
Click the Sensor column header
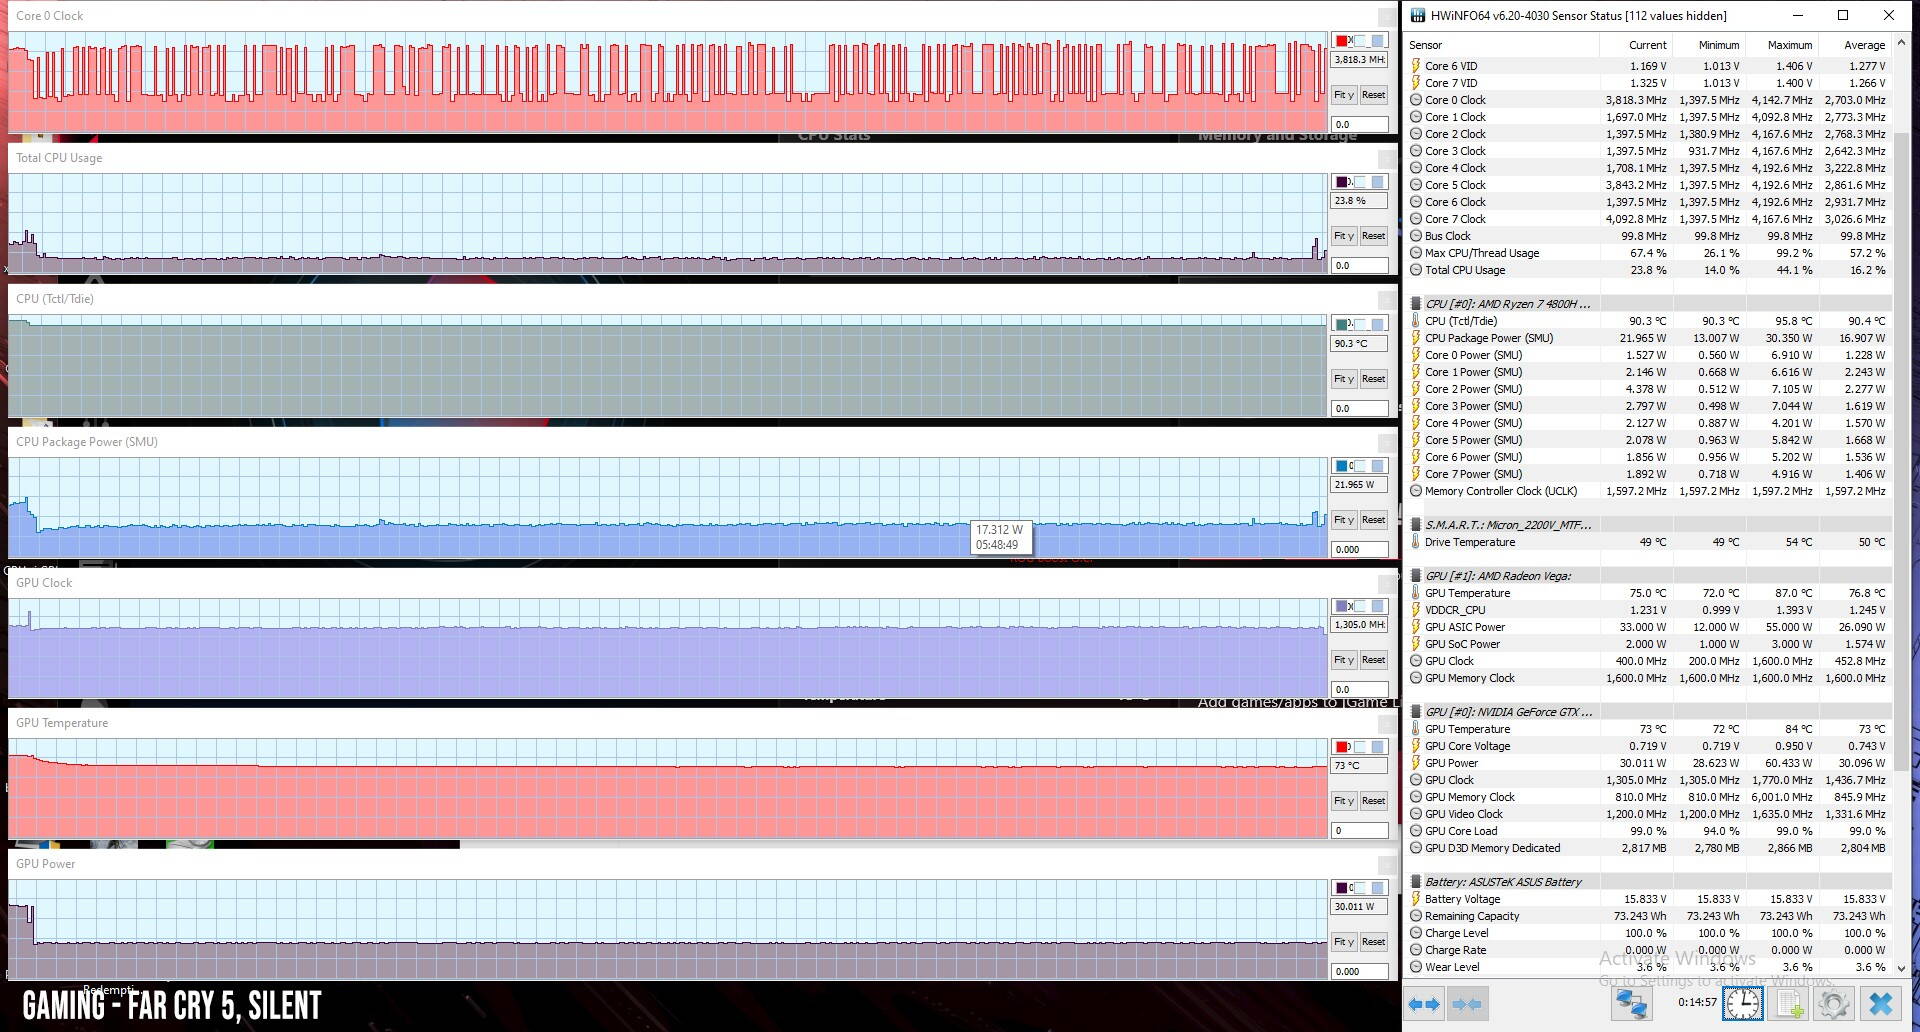coord(1426,45)
